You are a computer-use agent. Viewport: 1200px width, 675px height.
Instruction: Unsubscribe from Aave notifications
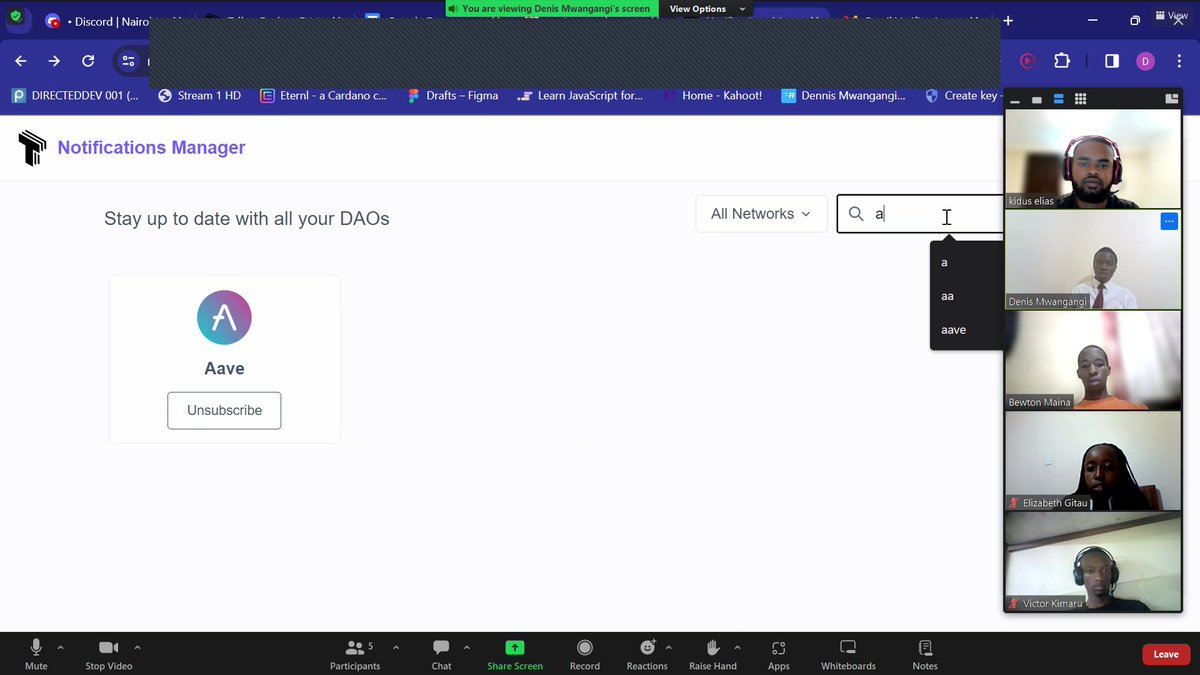[224, 410]
